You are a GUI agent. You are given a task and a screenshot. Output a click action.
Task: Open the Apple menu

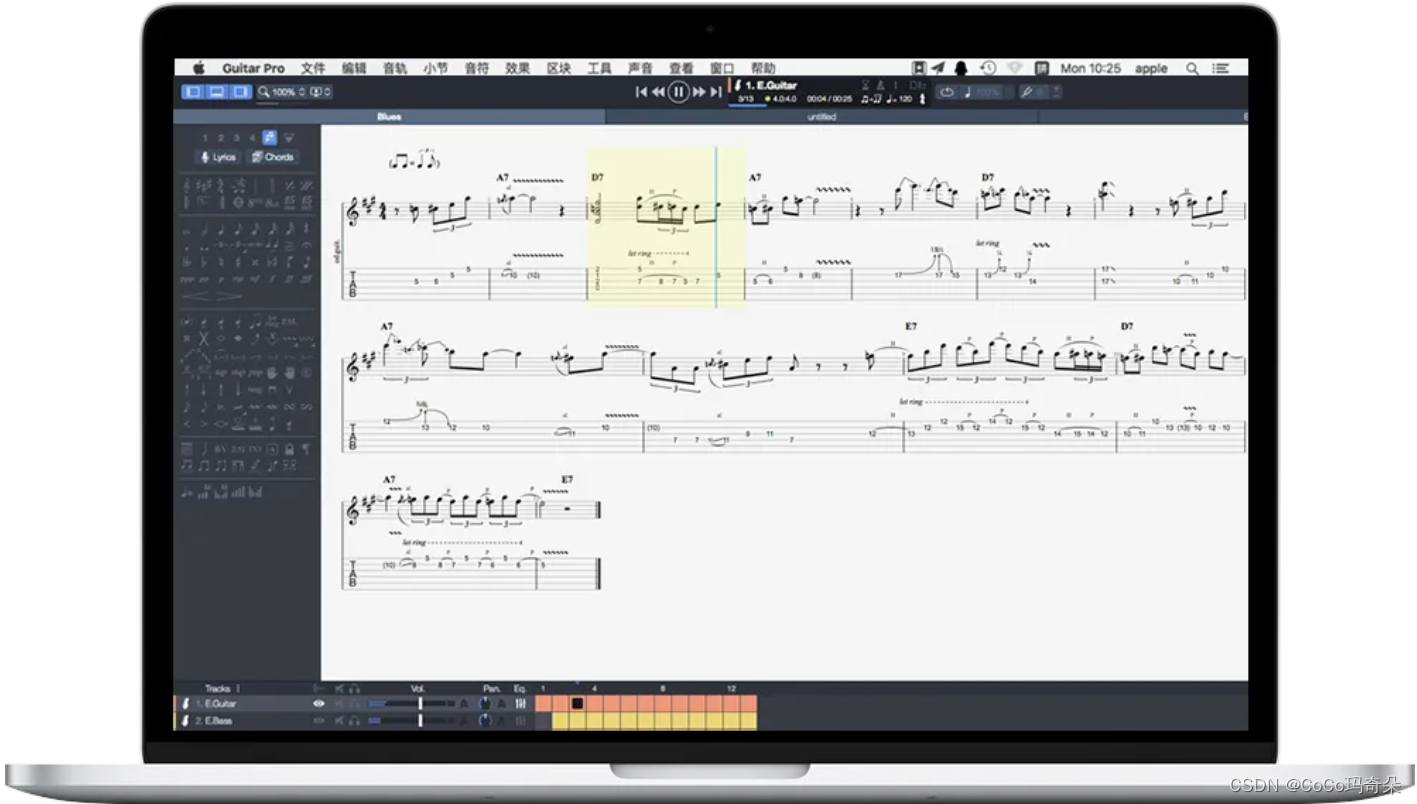point(198,68)
